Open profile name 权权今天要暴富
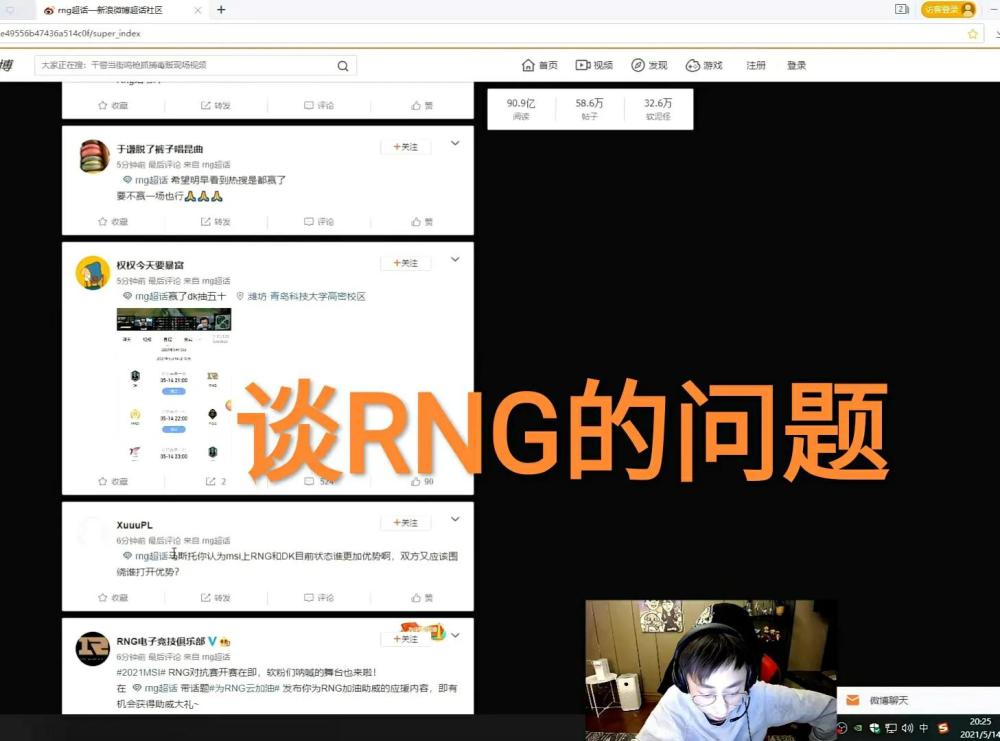The height and width of the screenshot is (741, 1000). tap(150, 265)
